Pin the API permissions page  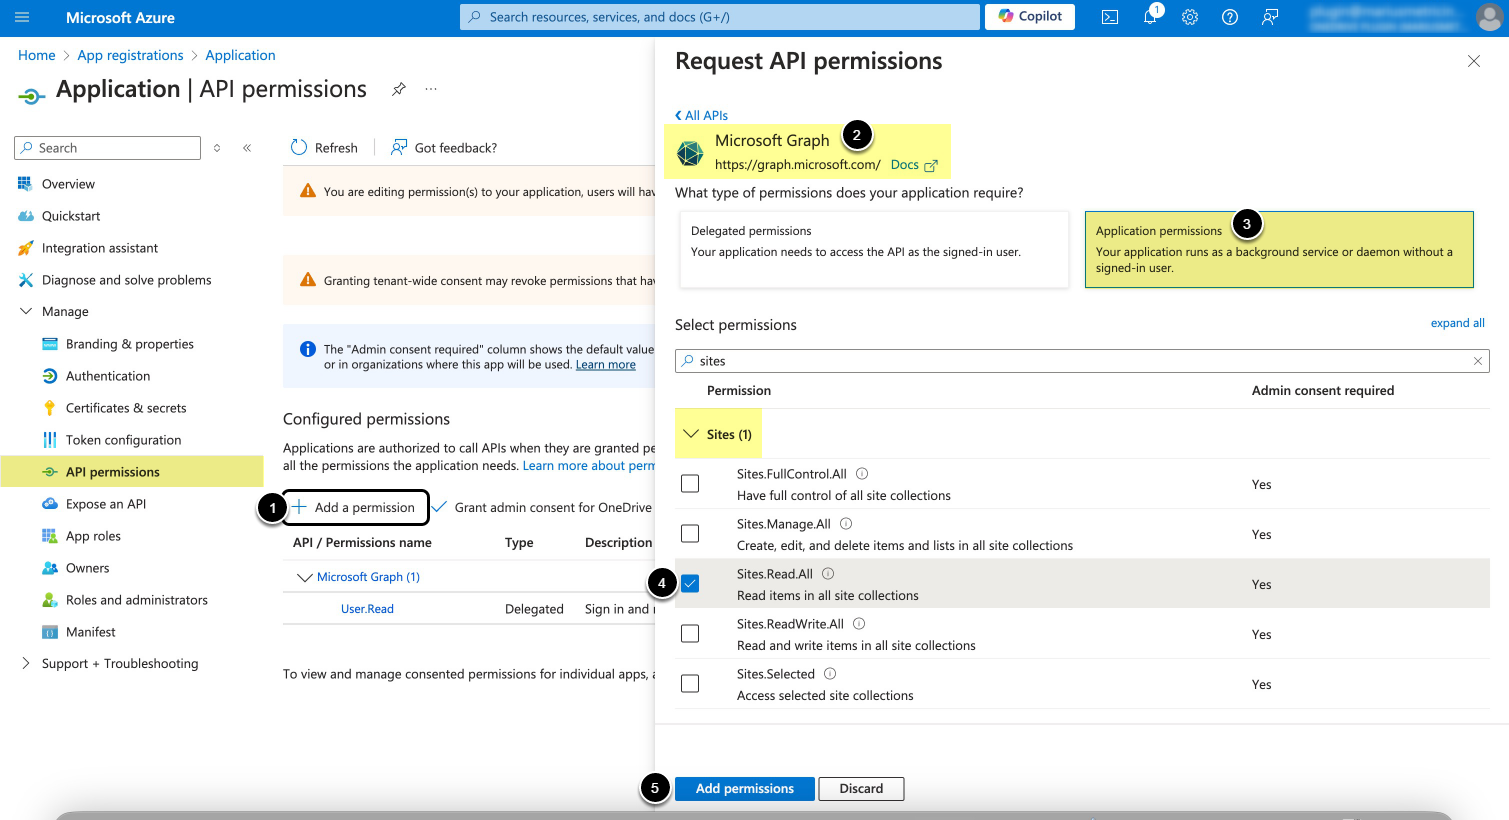coord(399,89)
